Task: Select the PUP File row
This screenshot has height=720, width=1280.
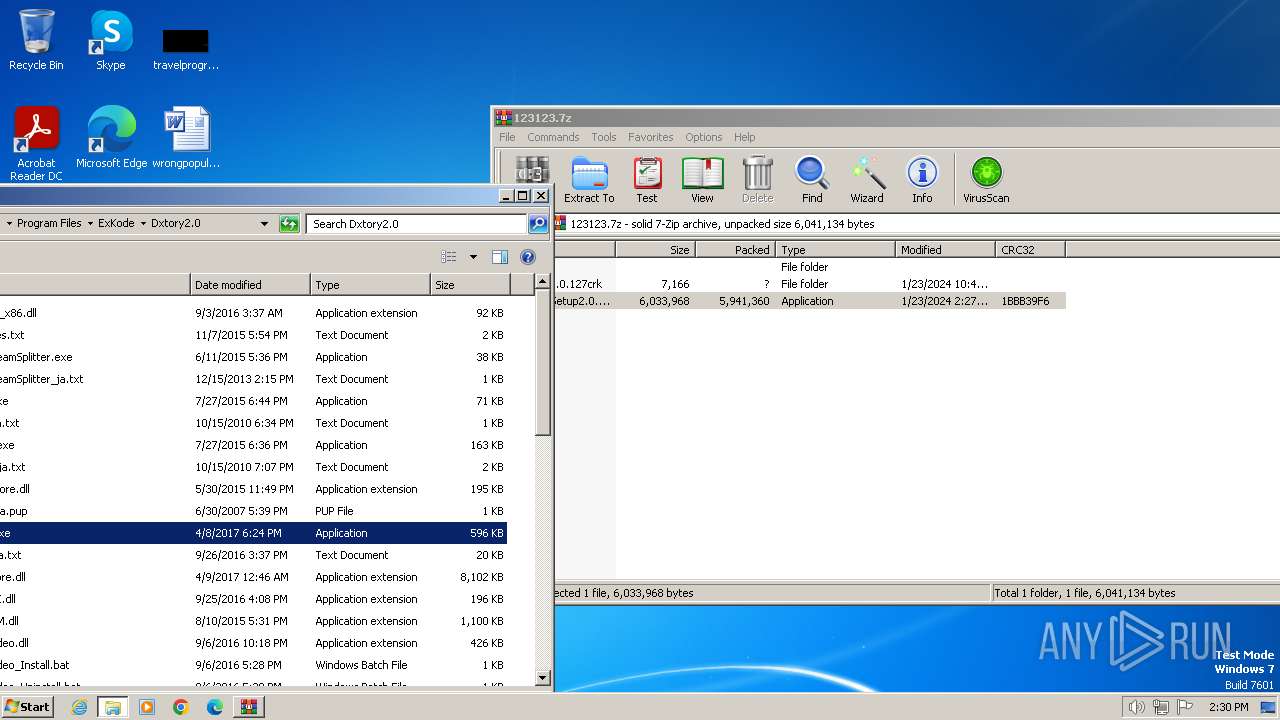Action: [x=253, y=511]
